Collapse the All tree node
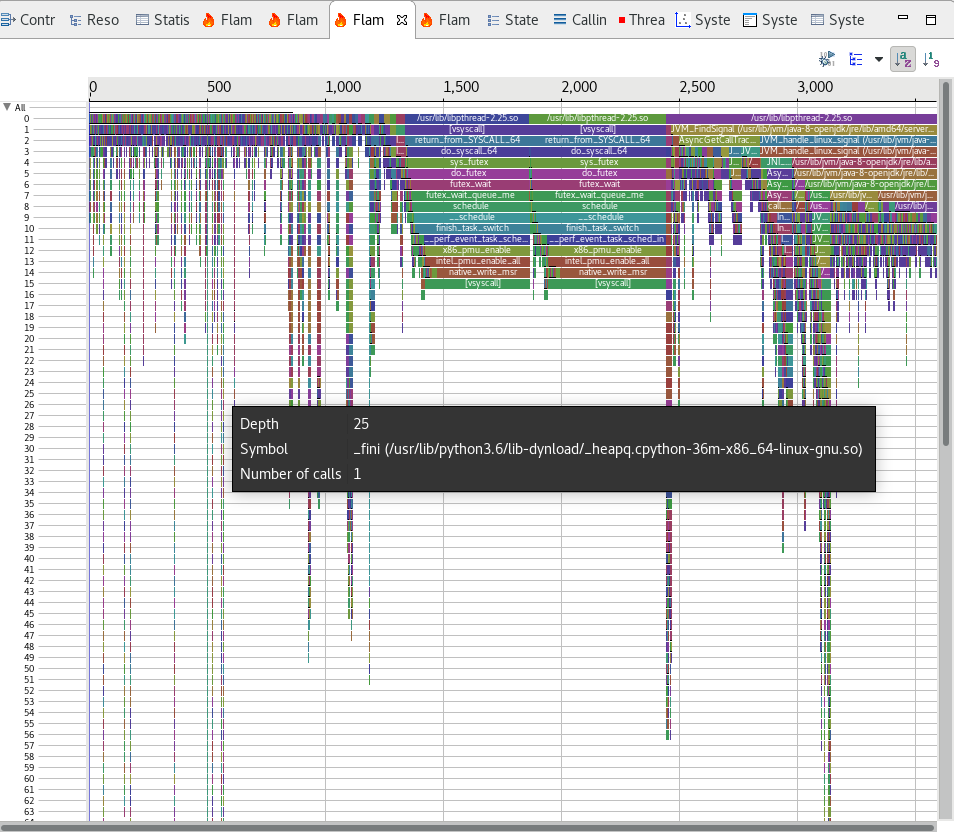This screenshot has height=832, width=954. coord(8,107)
